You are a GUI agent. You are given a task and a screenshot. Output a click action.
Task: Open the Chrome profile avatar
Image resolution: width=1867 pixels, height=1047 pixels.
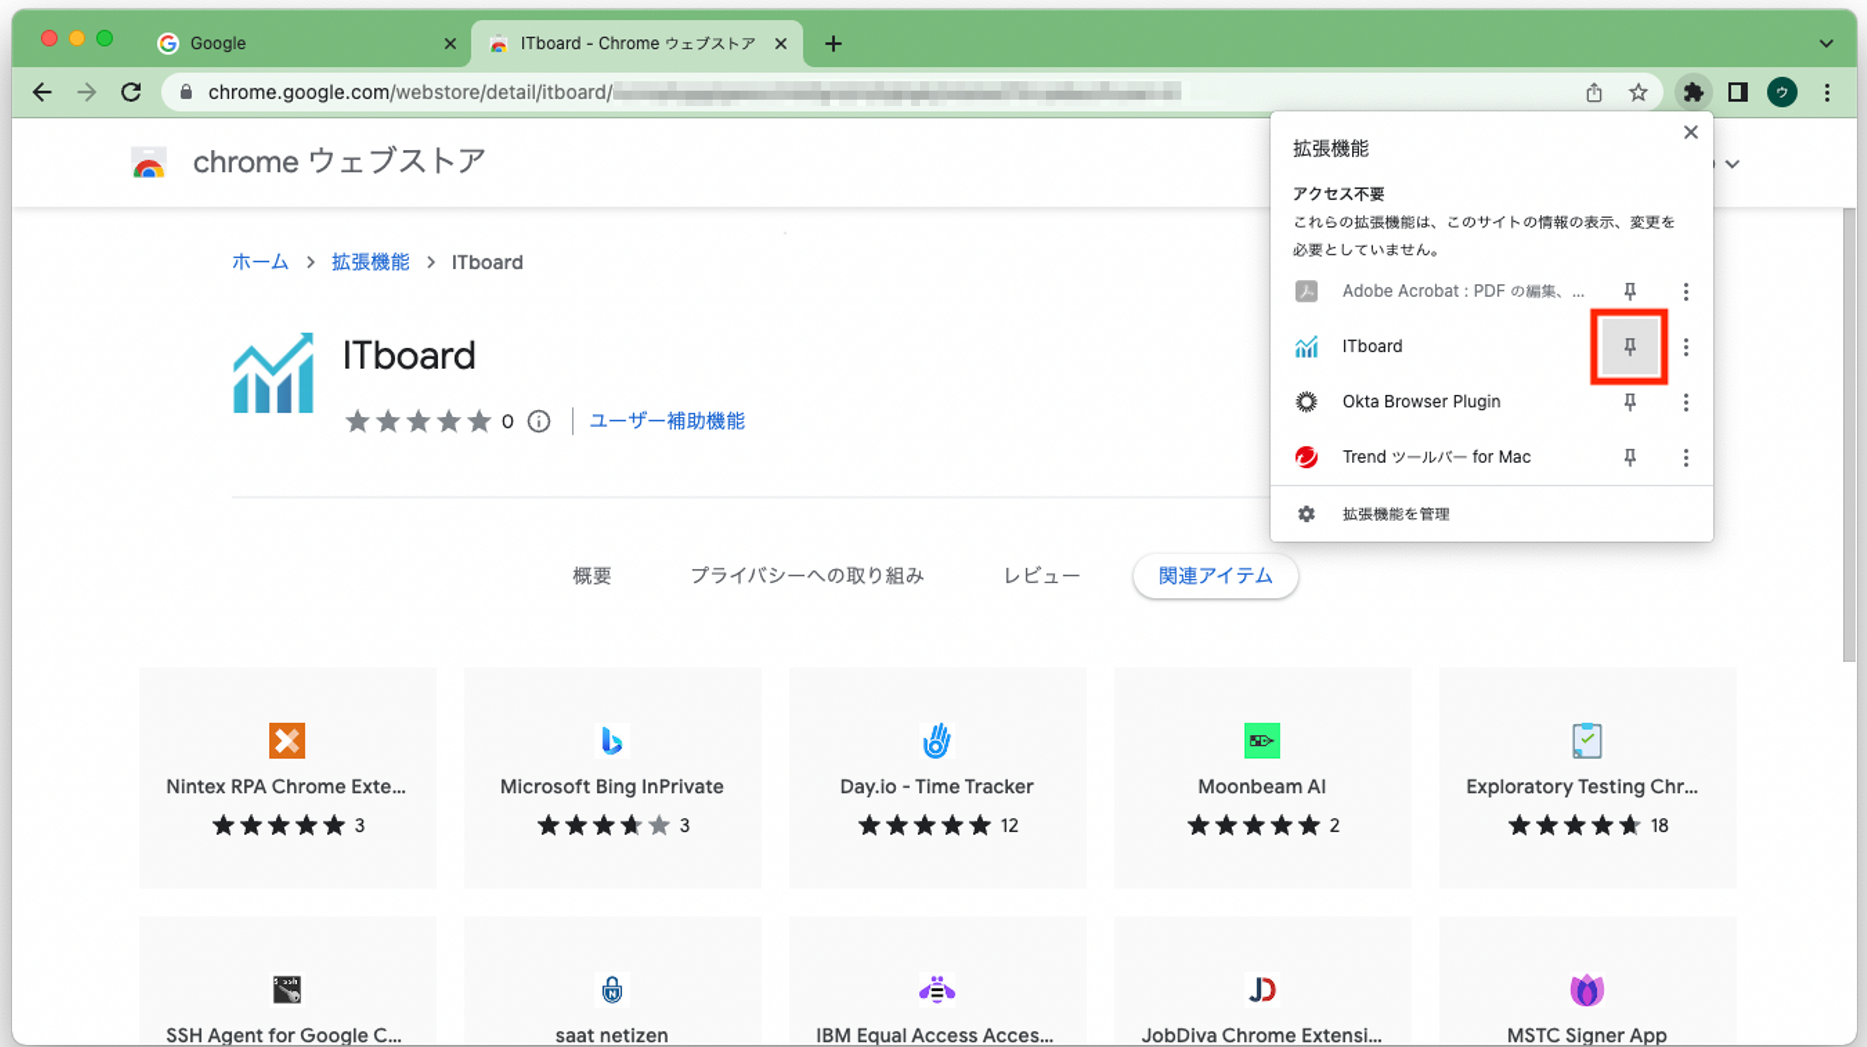coord(1782,92)
